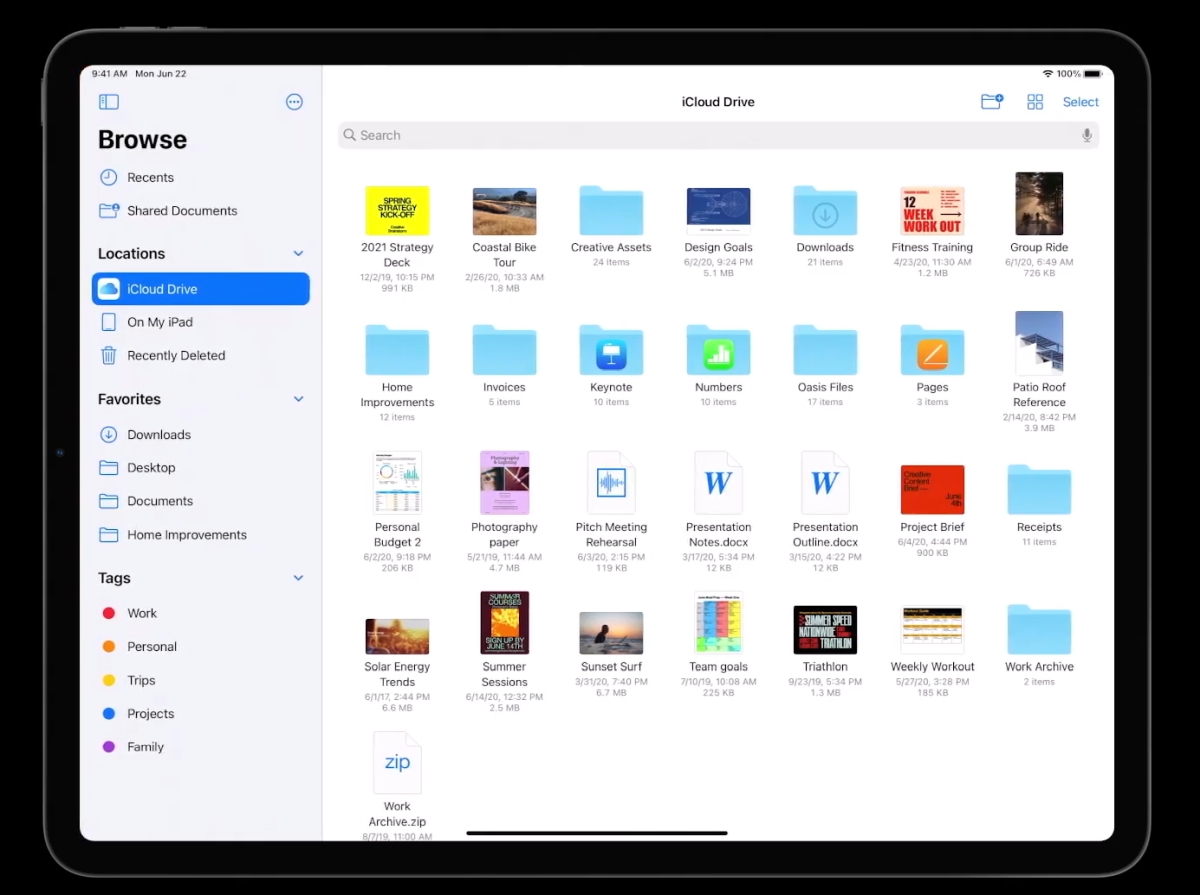Select the red Work tag
The image size is (1200, 895).
pyautogui.click(x=141, y=614)
